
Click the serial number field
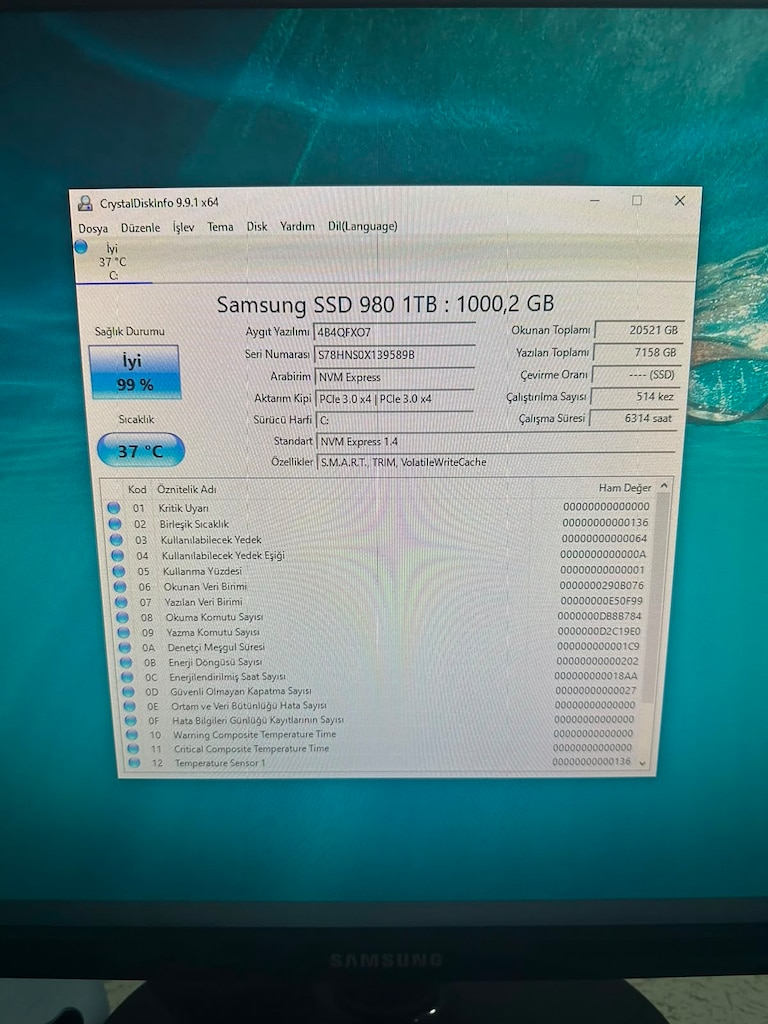click(394, 354)
